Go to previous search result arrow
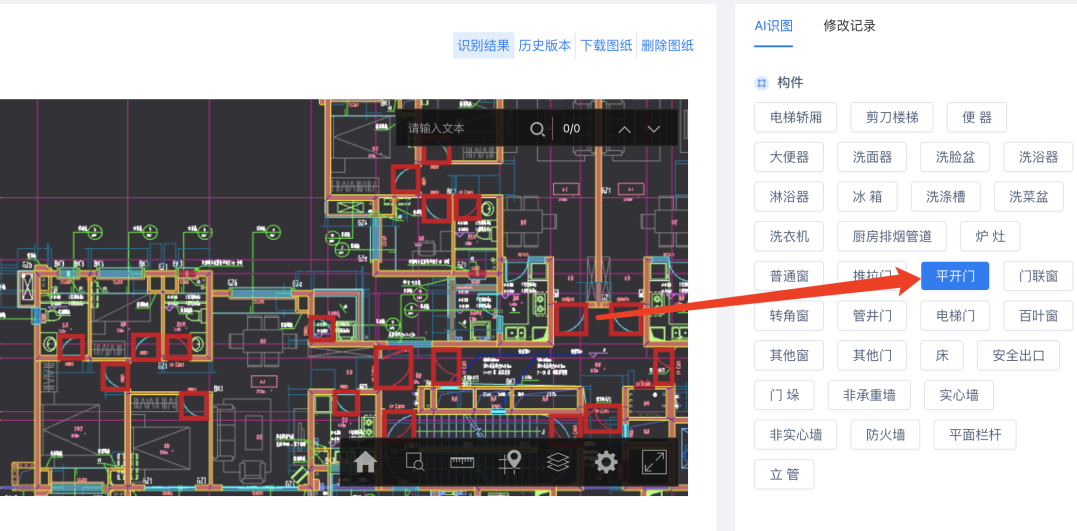Screen dimensions: 1077x531 click(x=625, y=129)
